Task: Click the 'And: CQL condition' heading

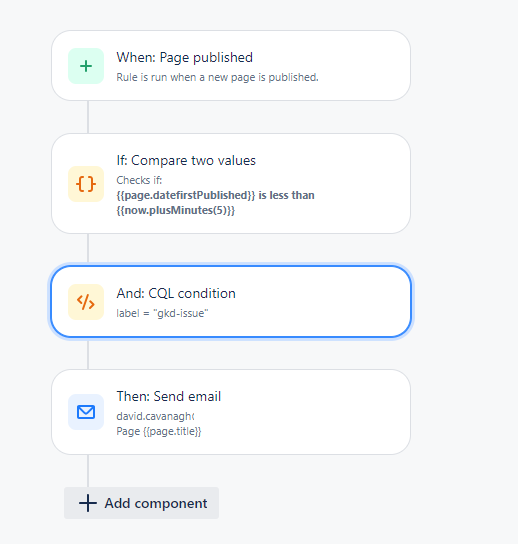Action: tap(176, 294)
